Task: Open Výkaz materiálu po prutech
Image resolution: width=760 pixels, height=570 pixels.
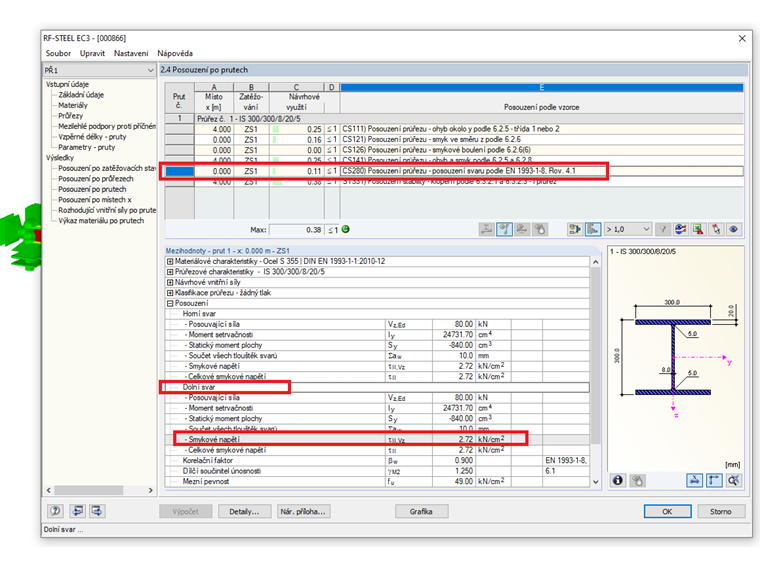Action: [x=101, y=221]
